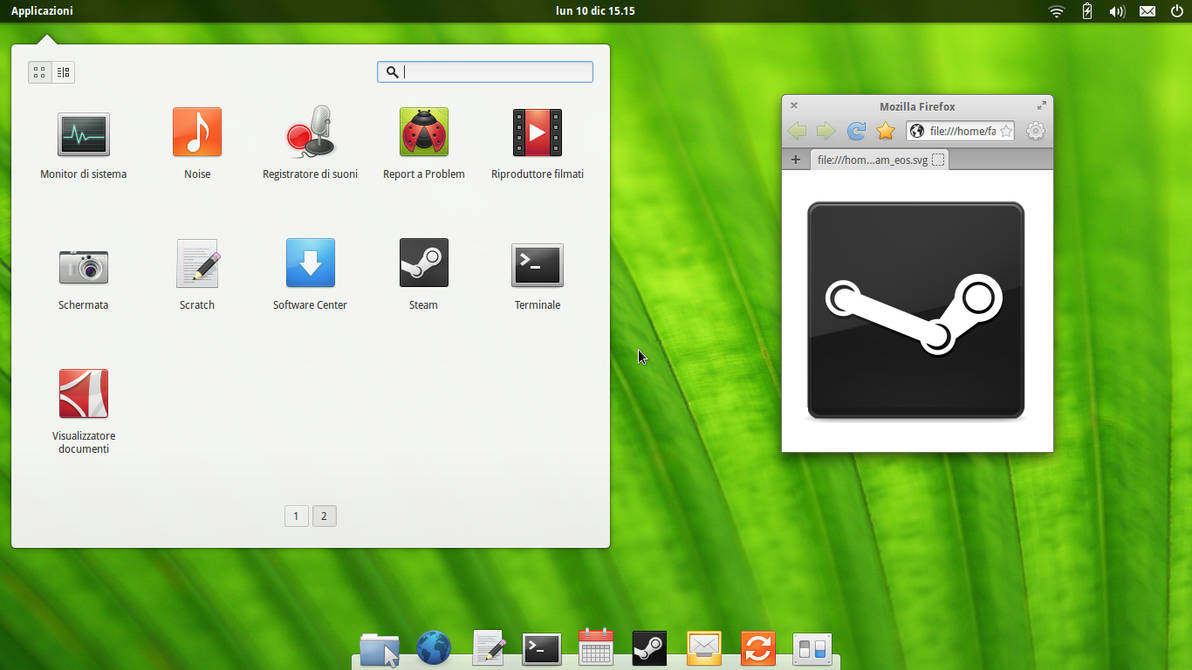Switch the launcher to grid view
The height and width of the screenshot is (670, 1192).
(x=39, y=71)
